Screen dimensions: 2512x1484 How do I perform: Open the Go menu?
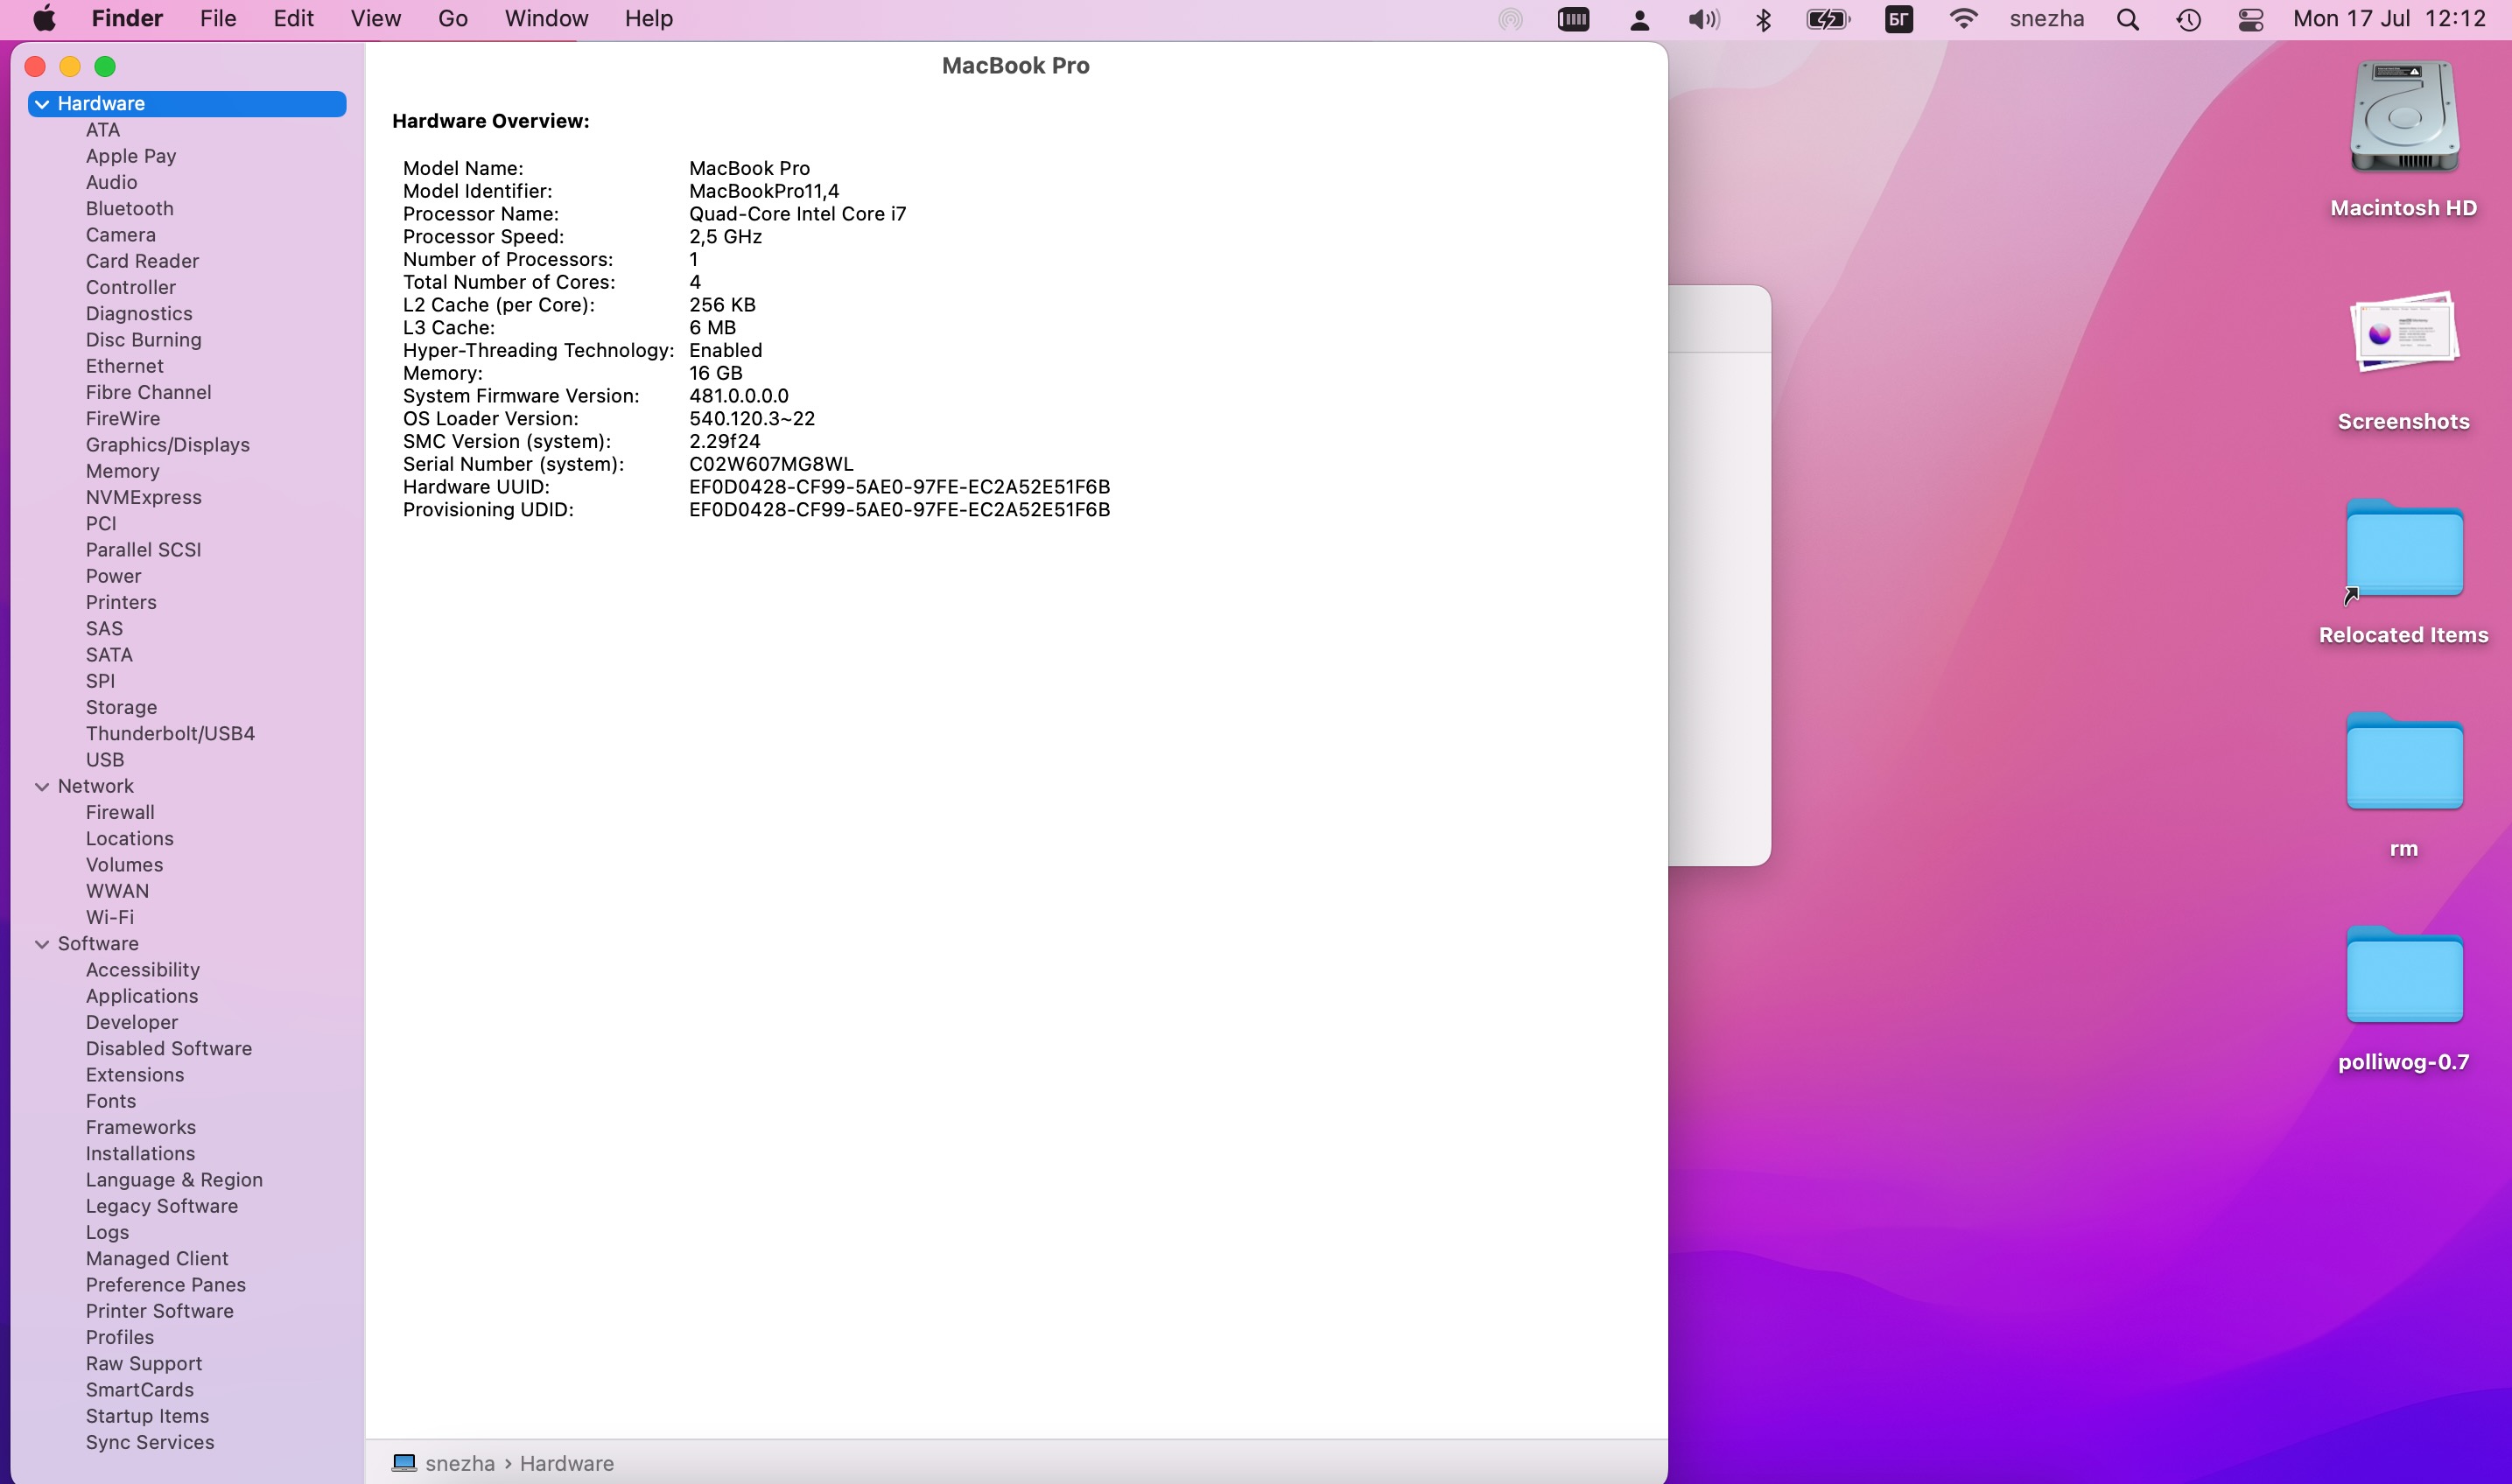[x=452, y=19]
